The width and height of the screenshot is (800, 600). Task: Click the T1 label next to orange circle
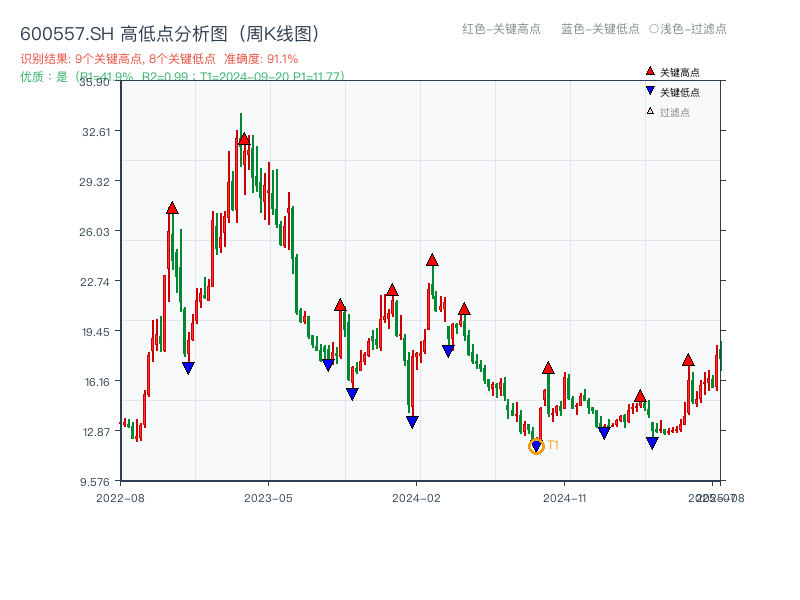coord(551,445)
